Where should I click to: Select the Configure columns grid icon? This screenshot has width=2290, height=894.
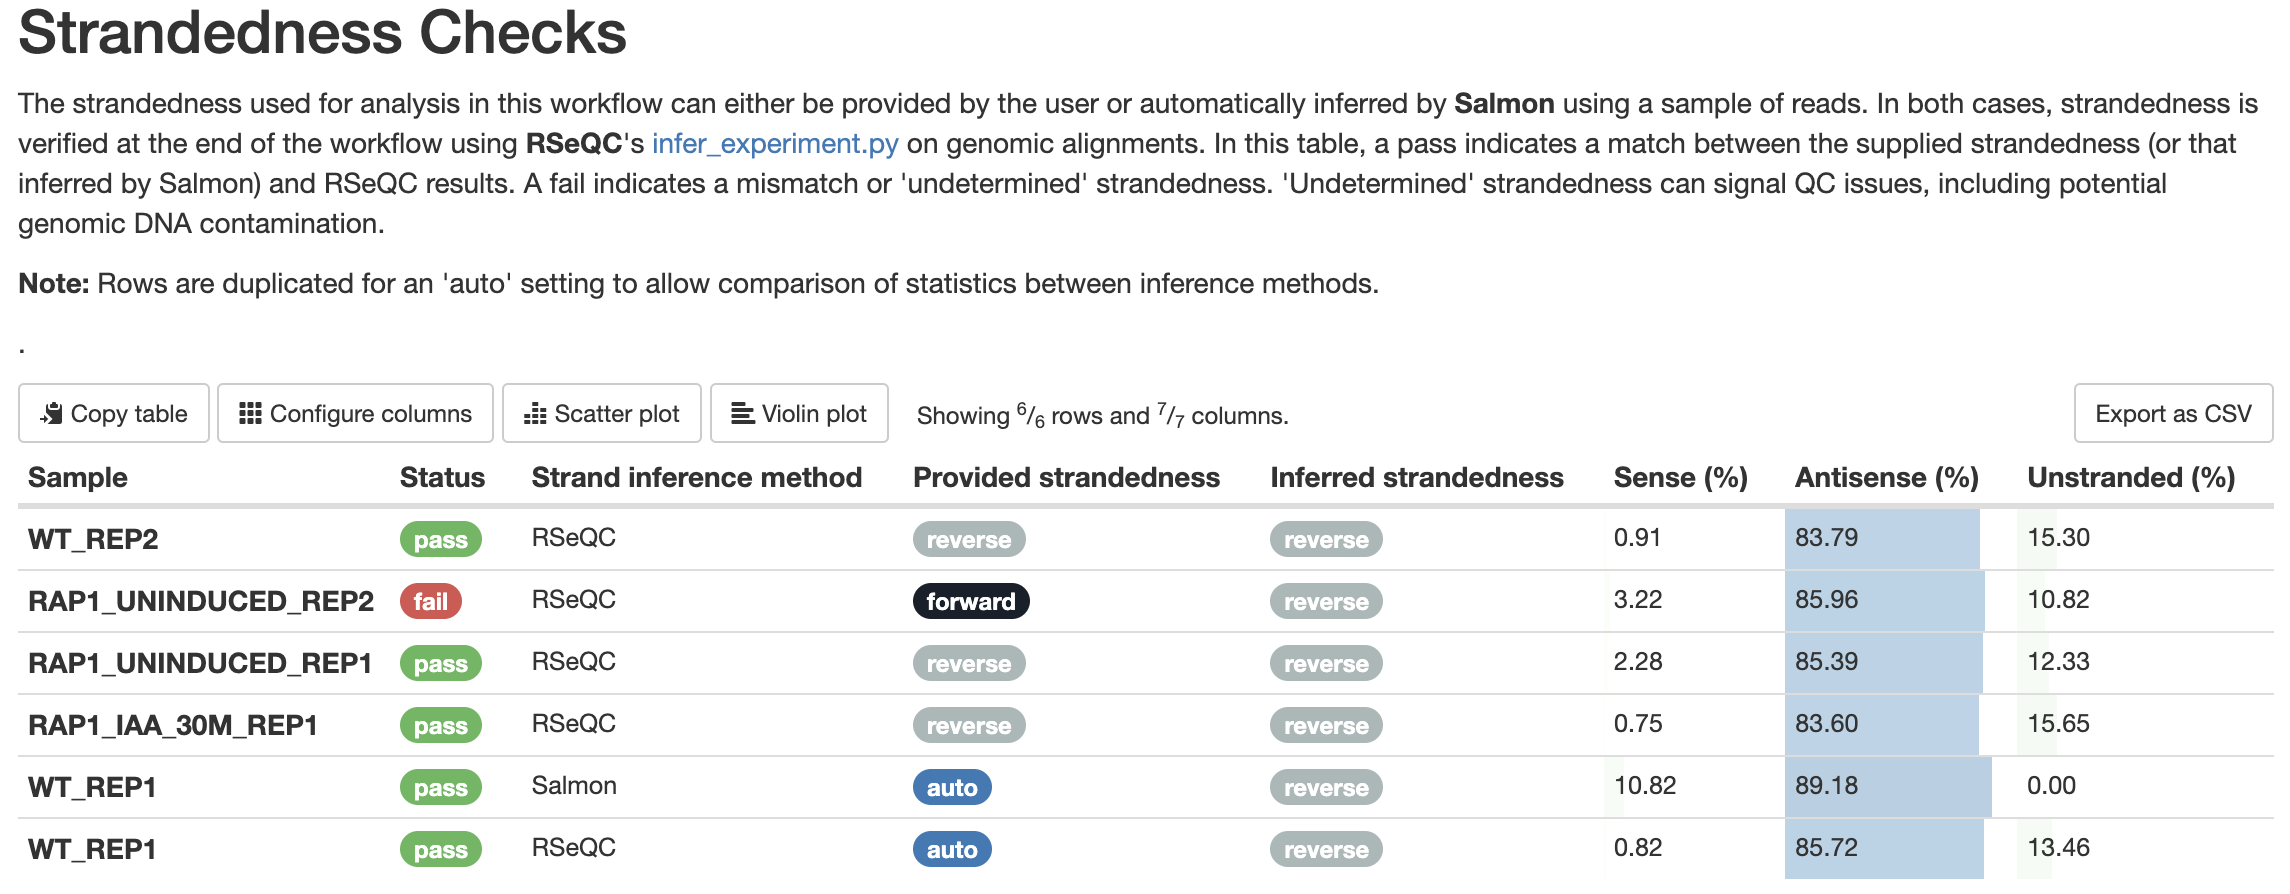[252, 412]
